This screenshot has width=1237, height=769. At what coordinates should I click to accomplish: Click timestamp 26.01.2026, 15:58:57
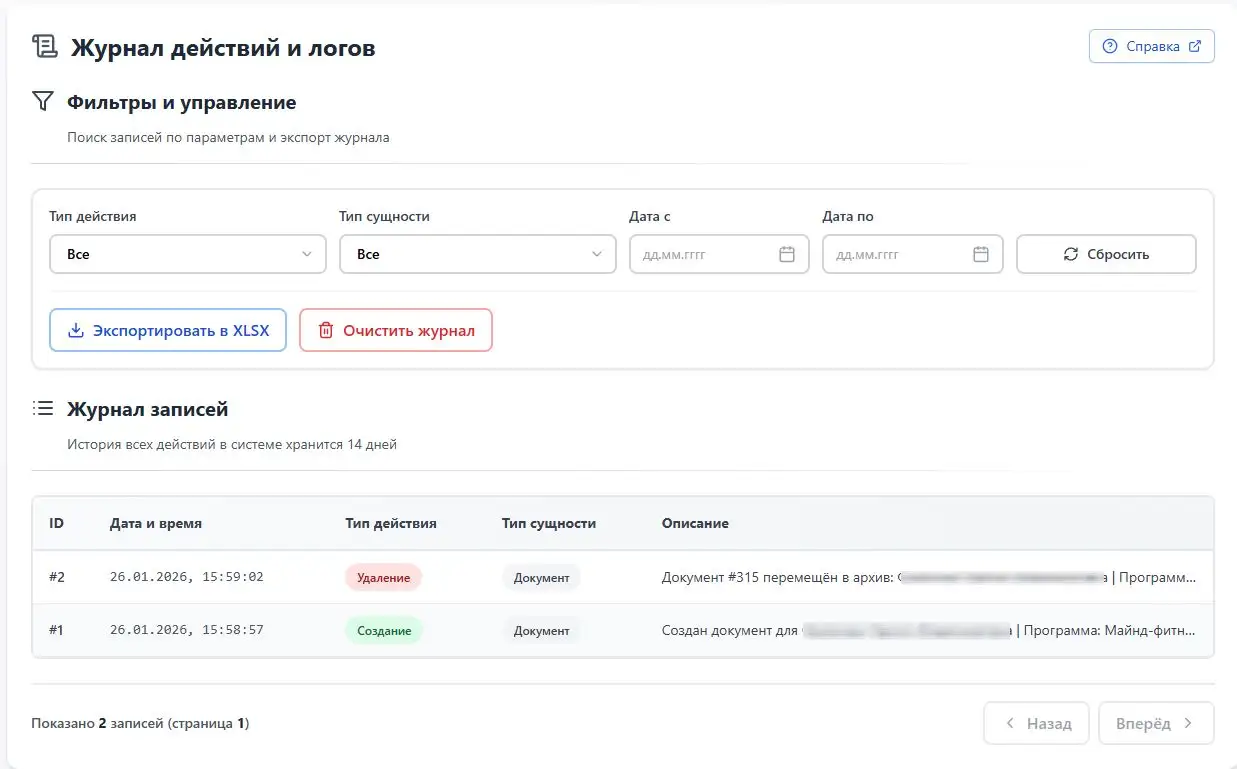click(x=187, y=630)
